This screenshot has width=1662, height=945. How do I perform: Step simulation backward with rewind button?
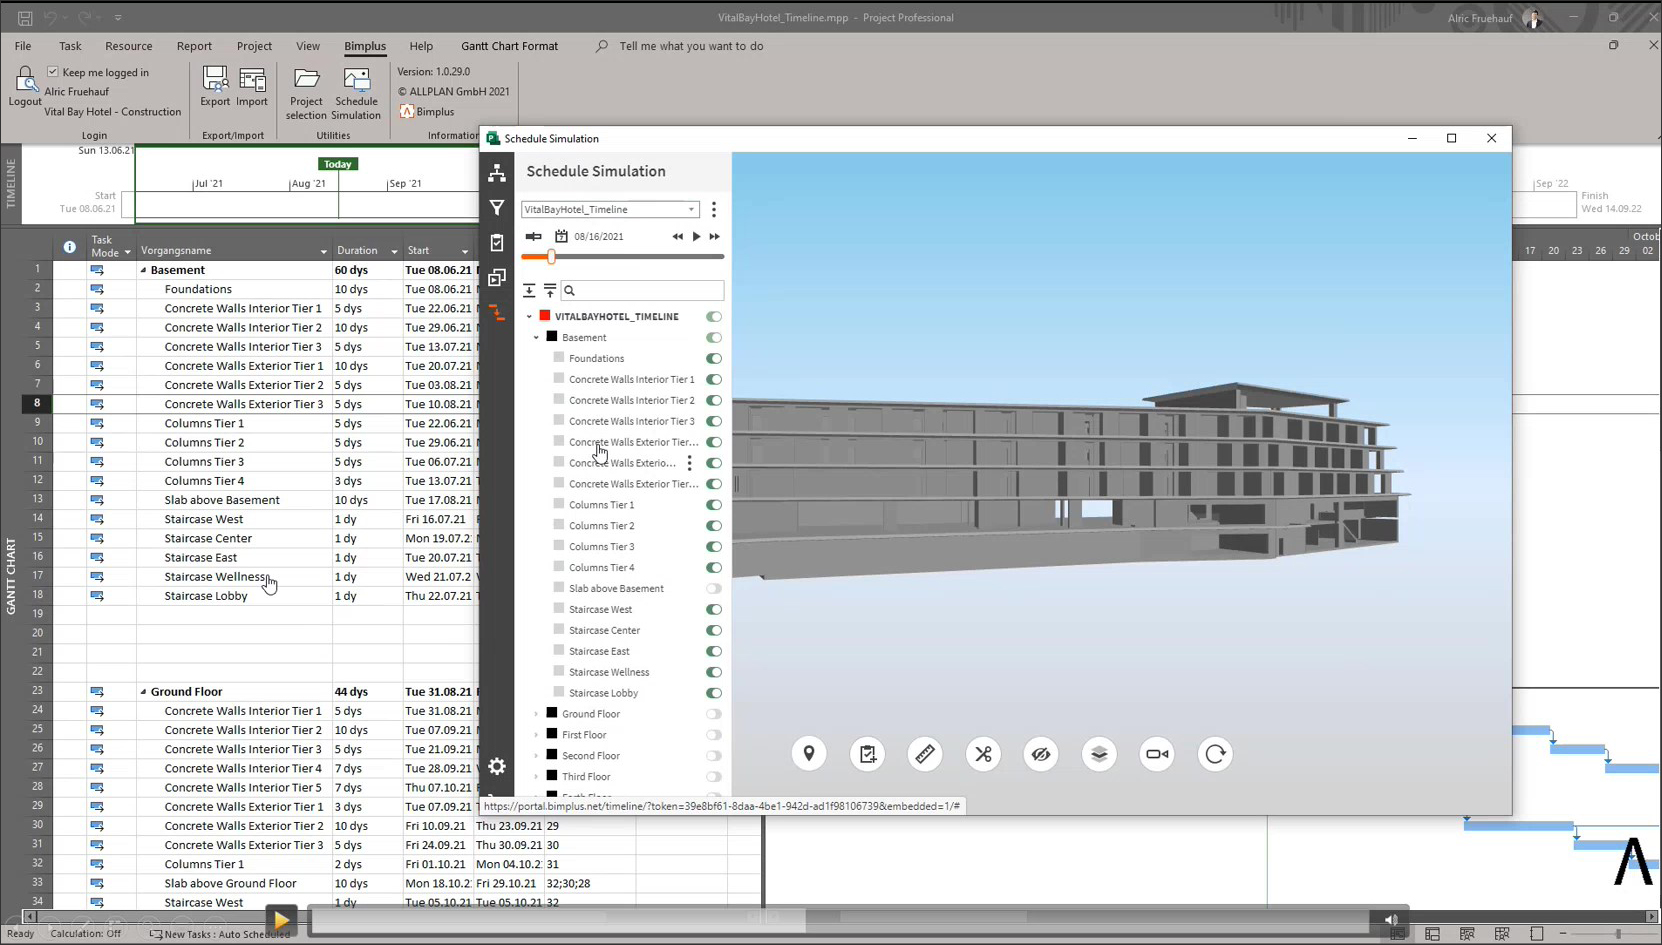point(678,237)
